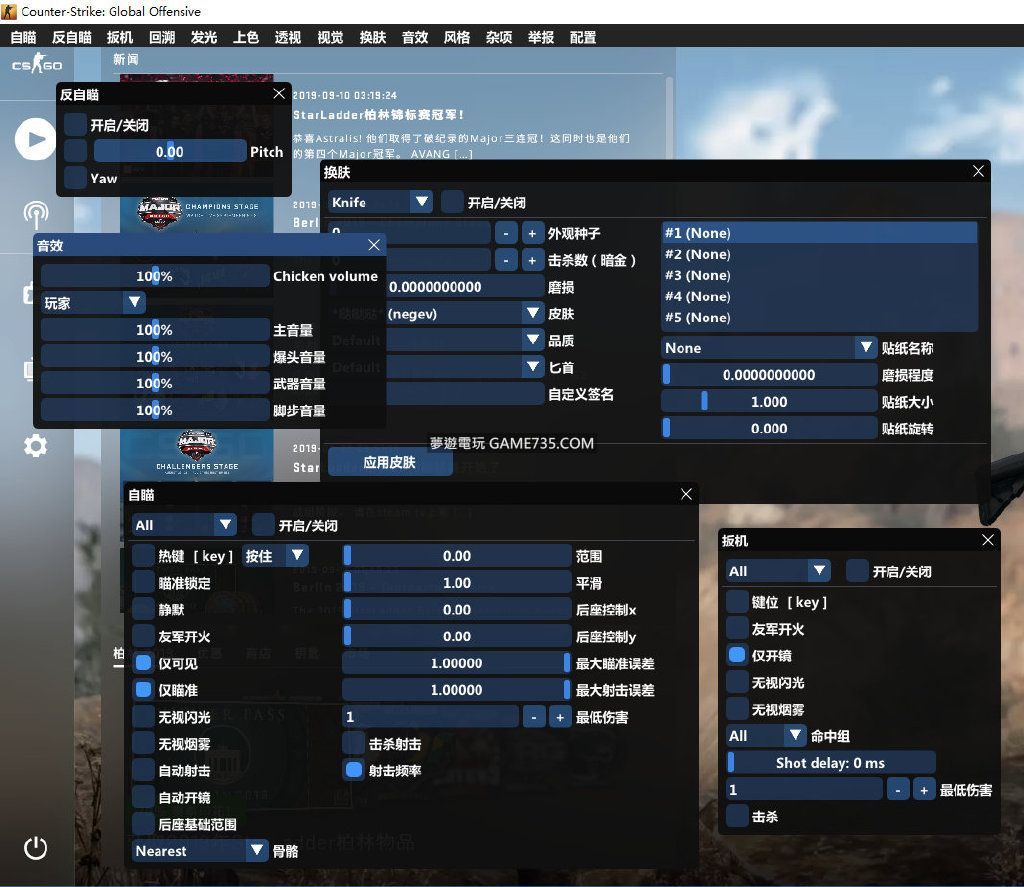This screenshot has height=887, width=1024.
Task: Expand the 玩家 dropdown in 音效 panel
Action: tap(93, 303)
